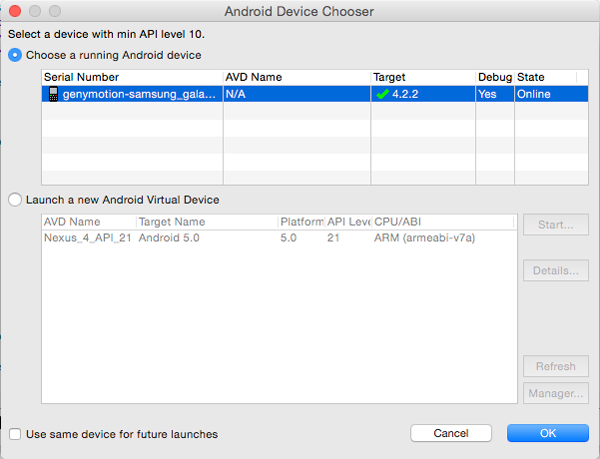
Task: Click the Refresh button
Action: 555,367
